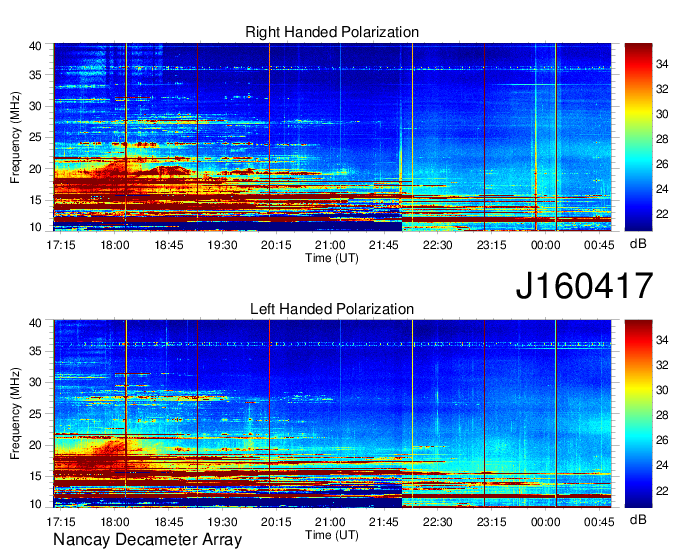Click 18:00 time tick on Left Handed plot
The image size is (680, 552).
[x=115, y=522]
